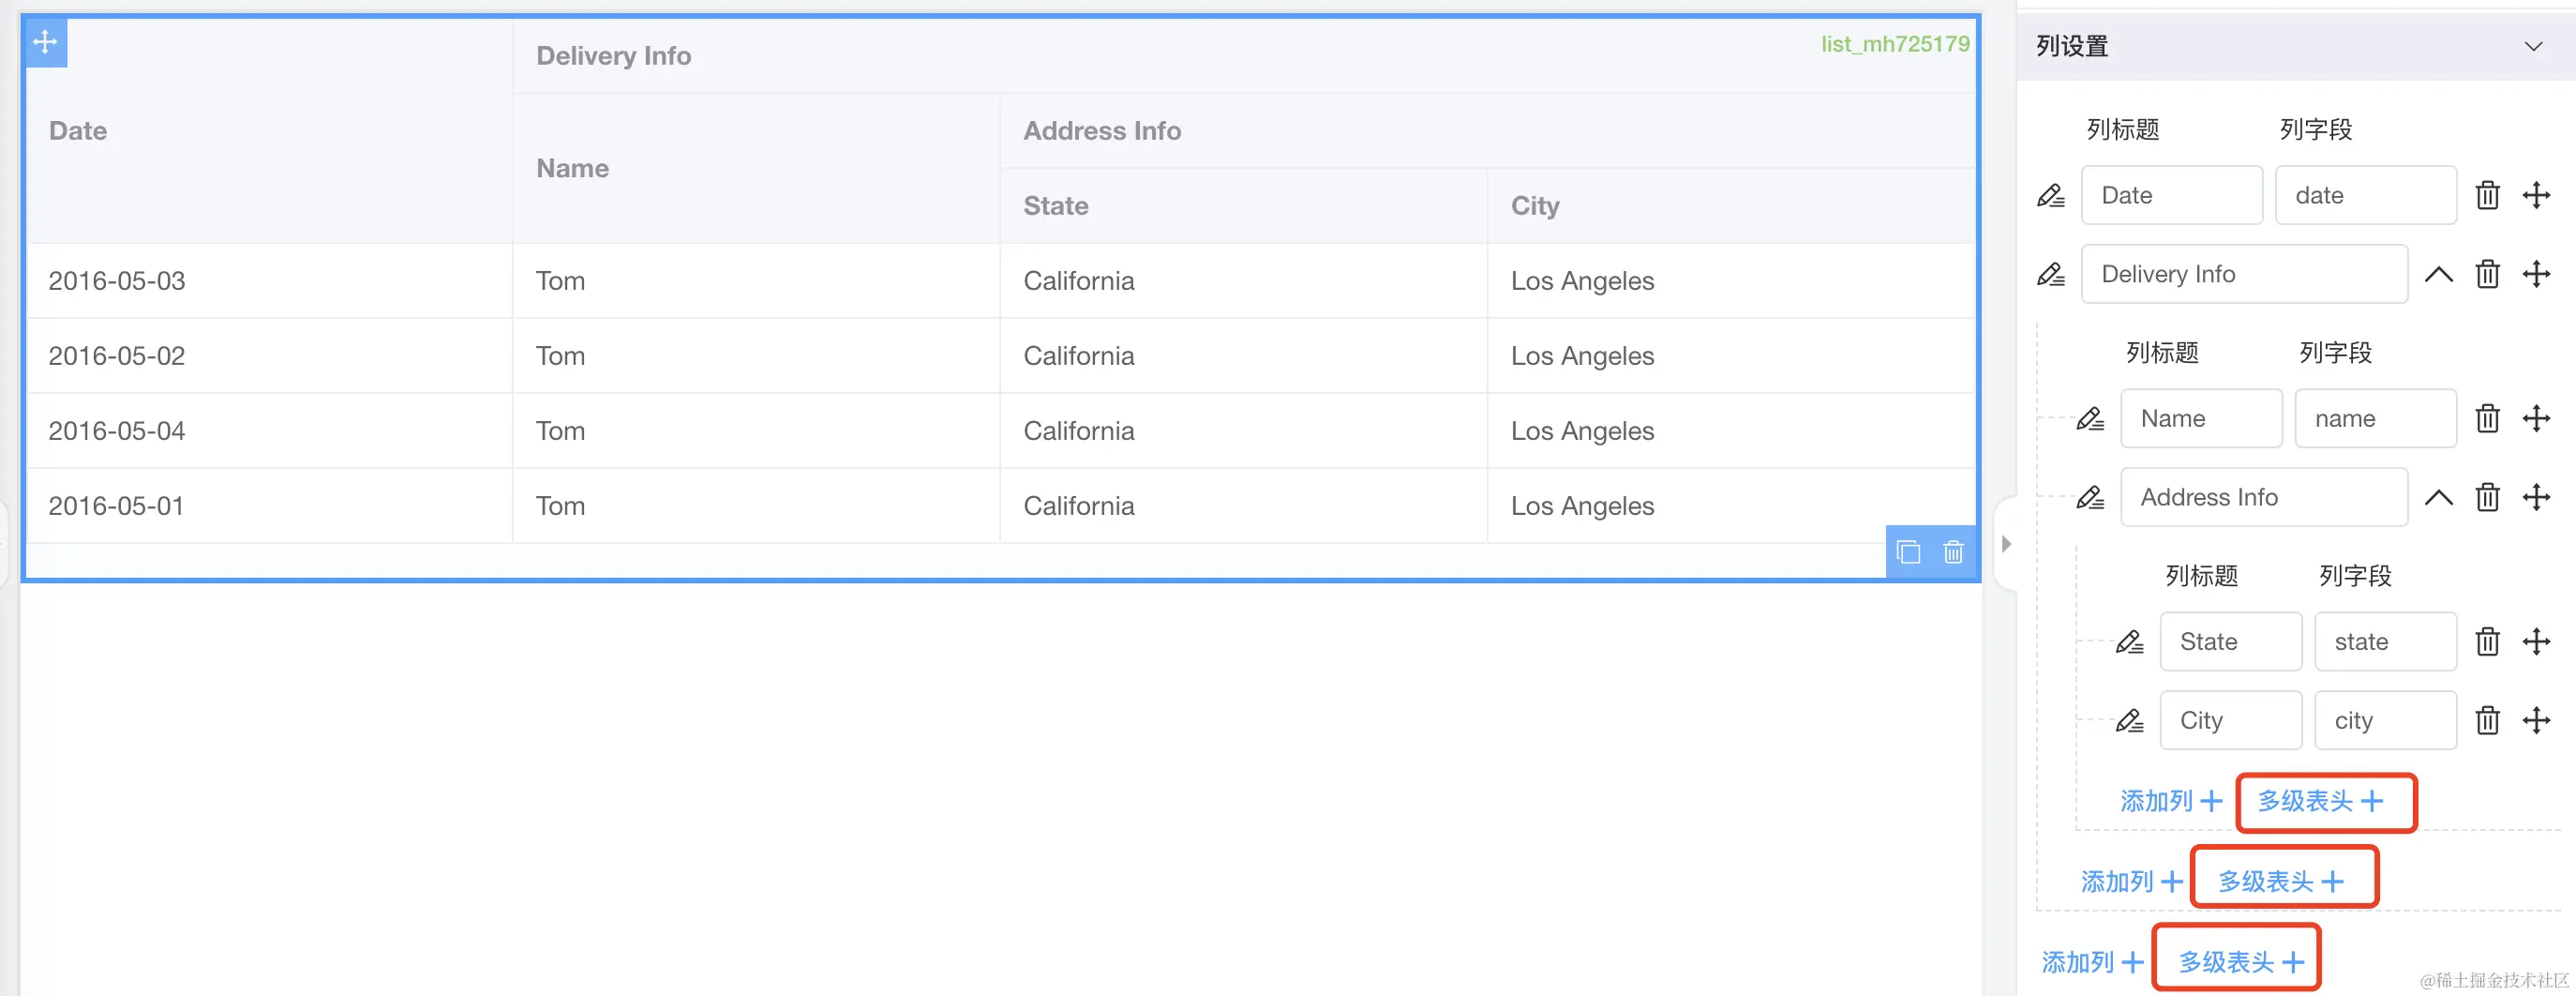Click the move handle at table top-left corner

point(45,42)
